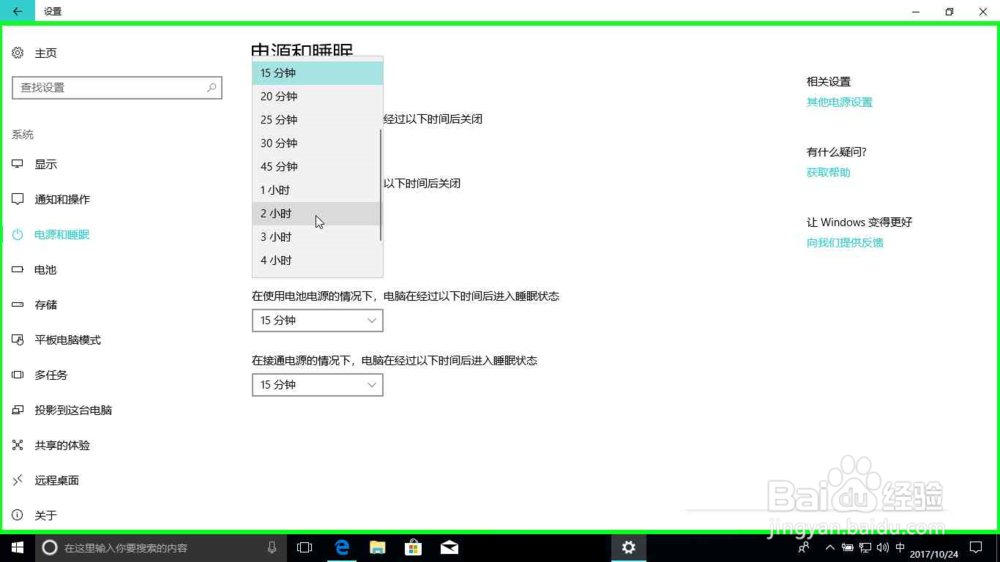Open Mail app from taskbar
This screenshot has width=1000, height=562.
click(x=449, y=548)
